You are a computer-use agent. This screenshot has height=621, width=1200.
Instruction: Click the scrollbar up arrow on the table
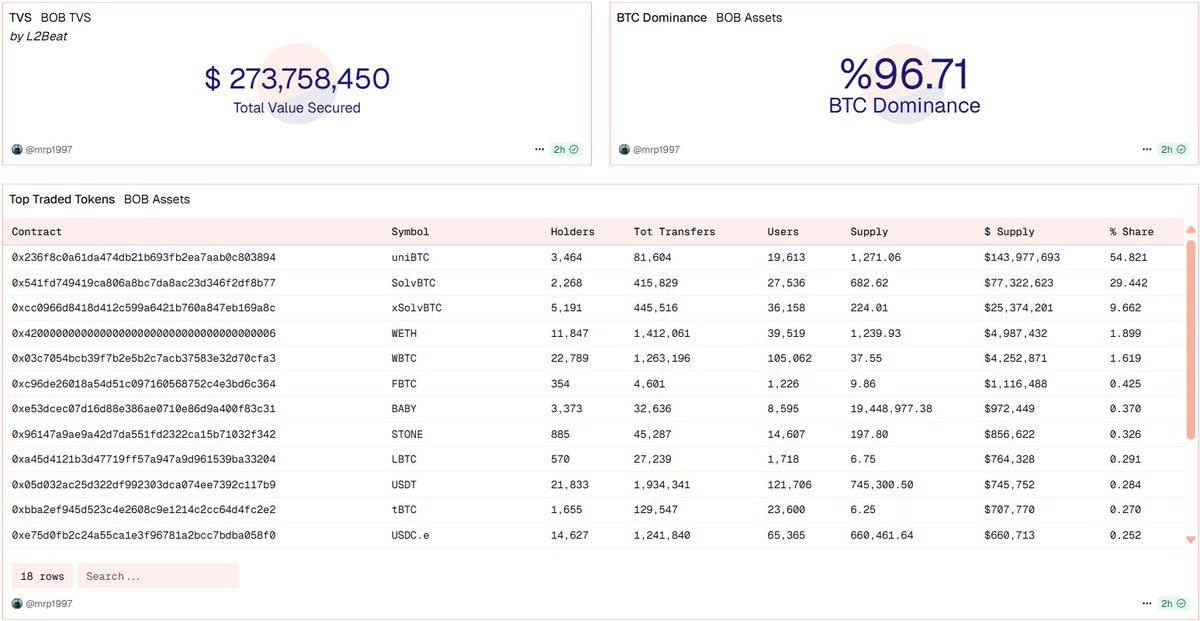click(x=1190, y=228)
